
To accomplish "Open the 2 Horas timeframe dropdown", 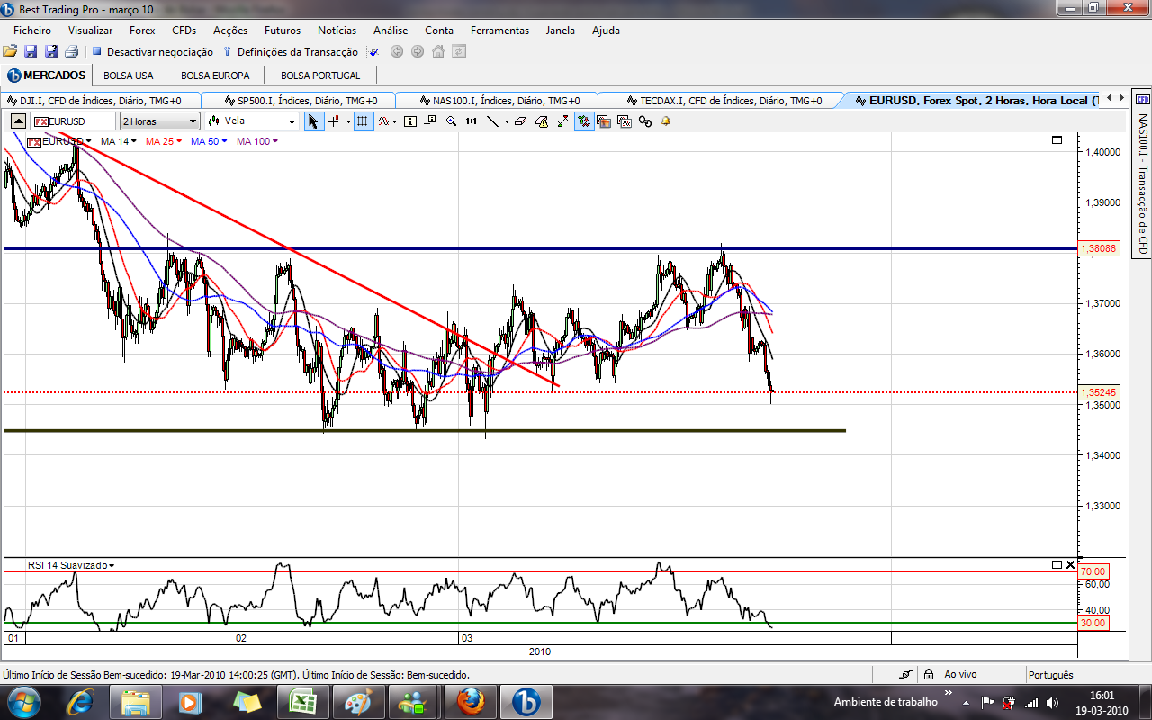I will point(160,121).
